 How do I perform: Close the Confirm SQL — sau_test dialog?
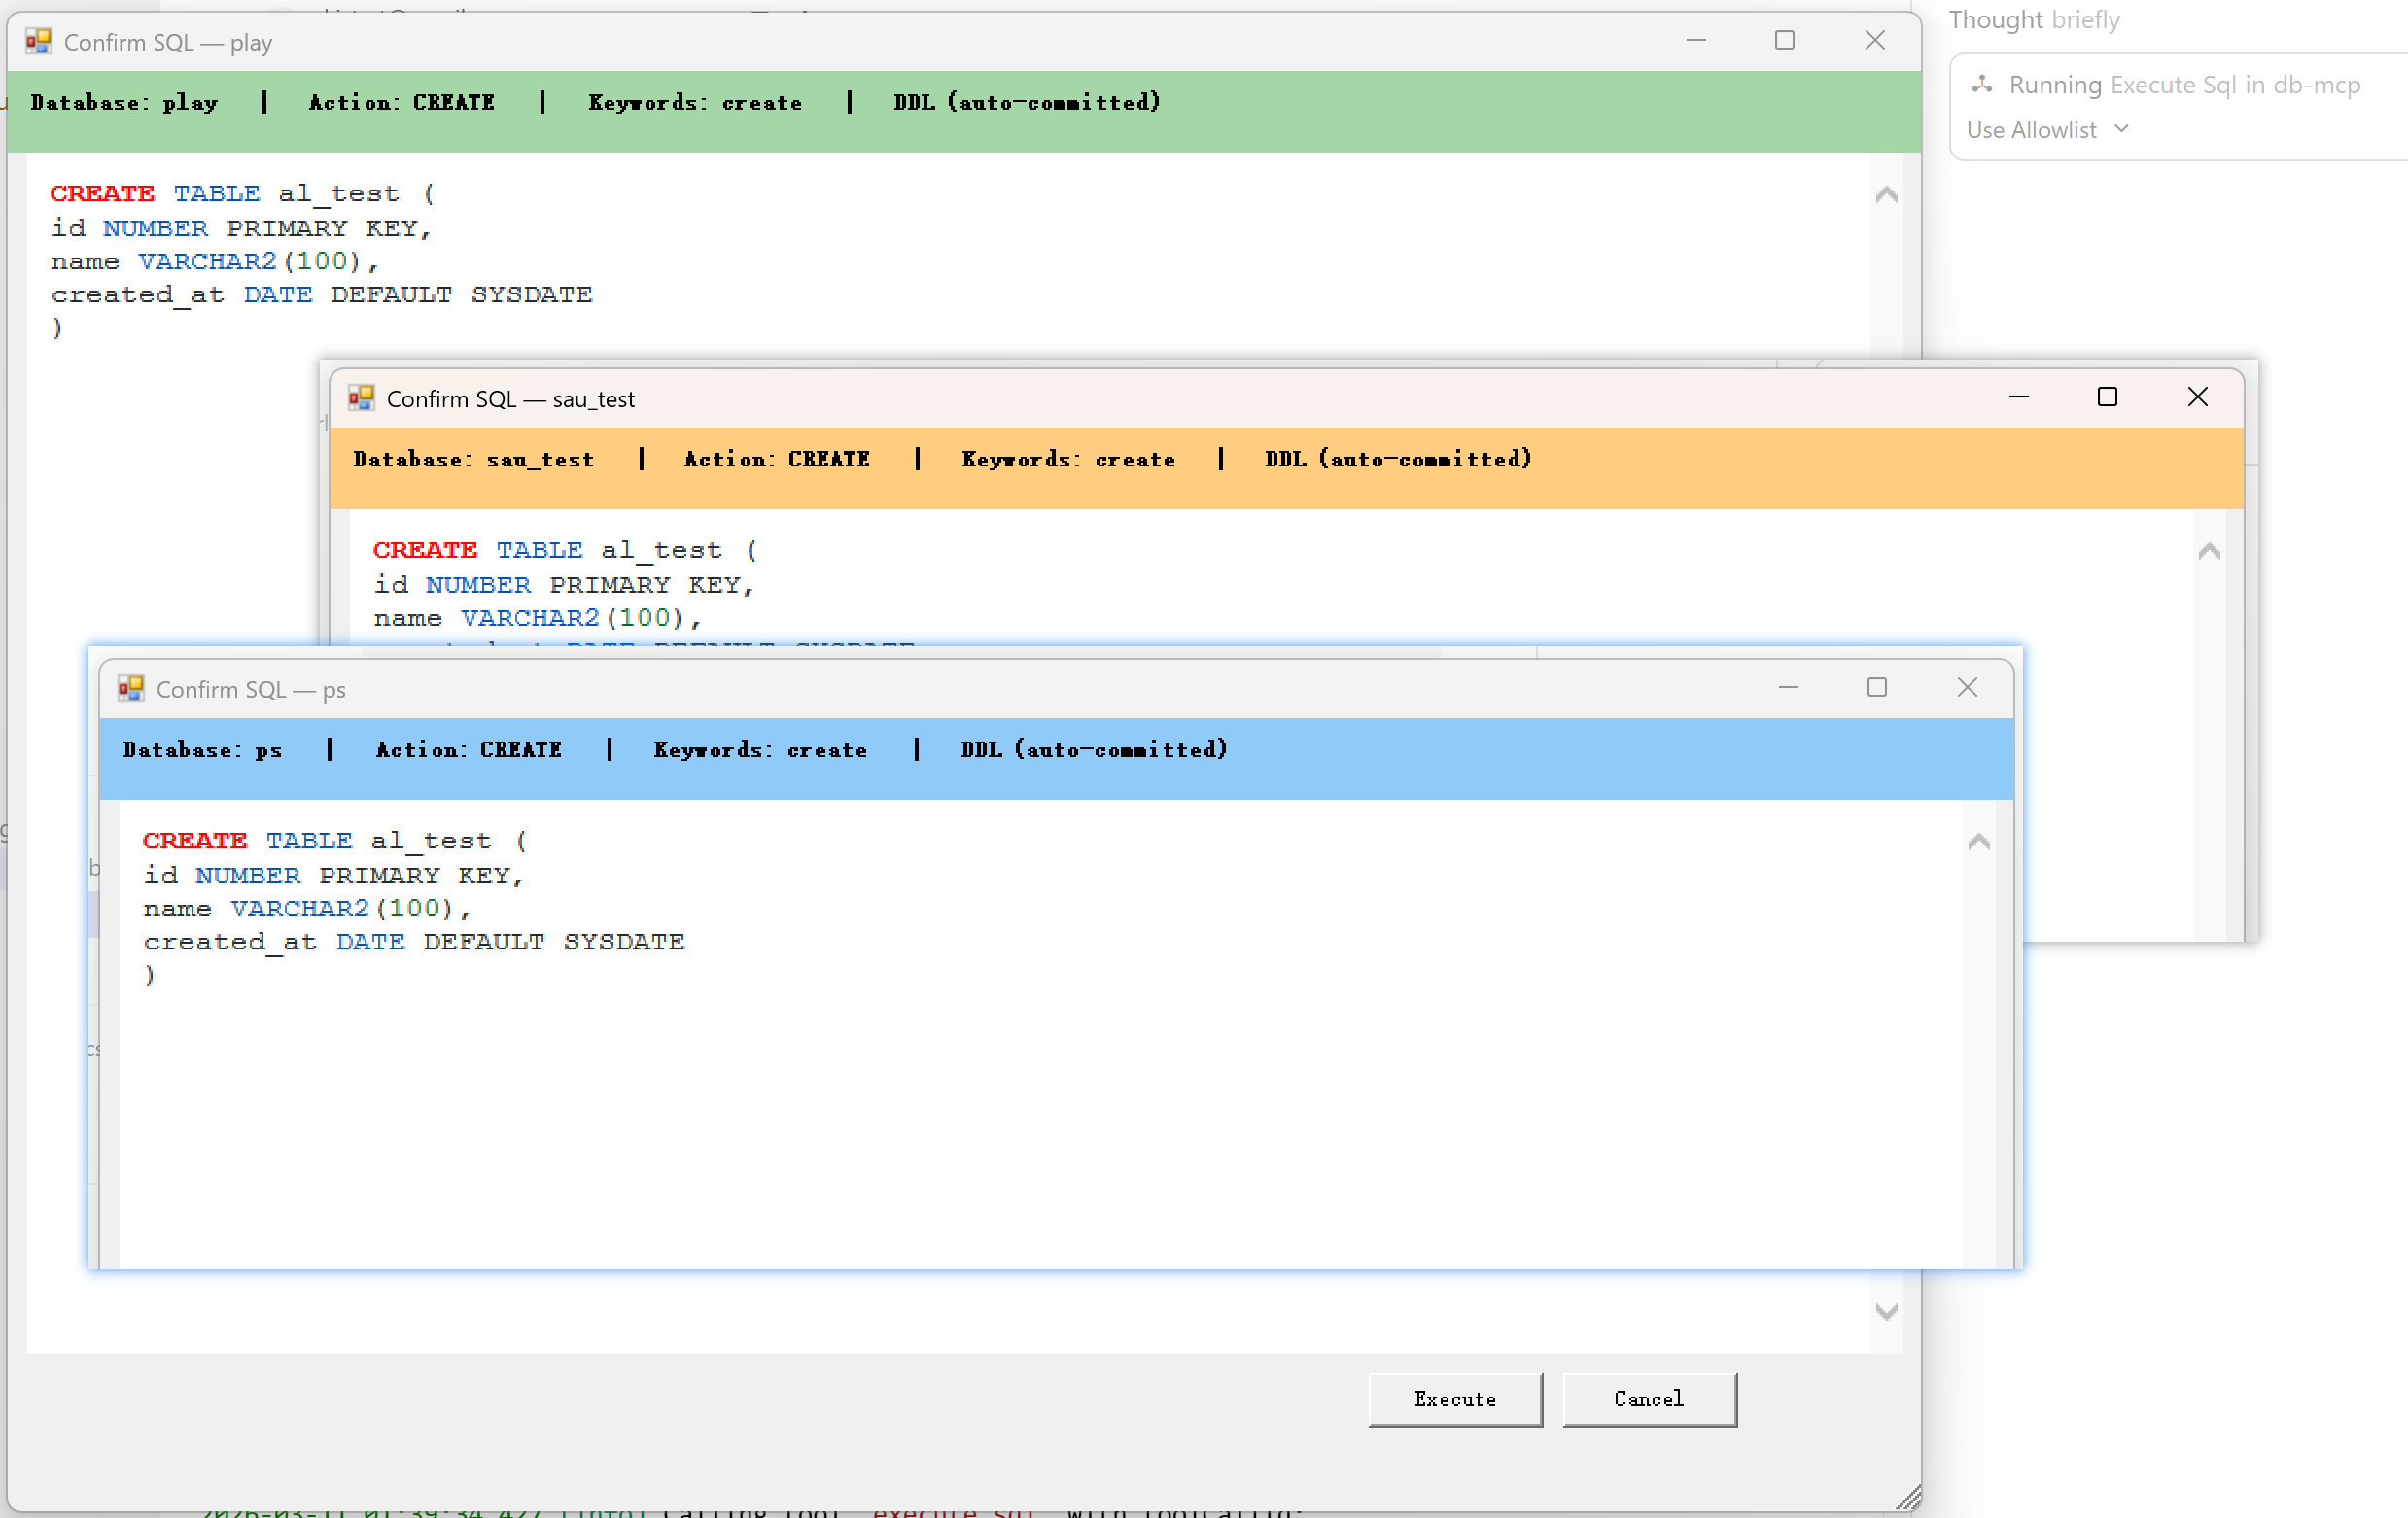pos(2197,397)
